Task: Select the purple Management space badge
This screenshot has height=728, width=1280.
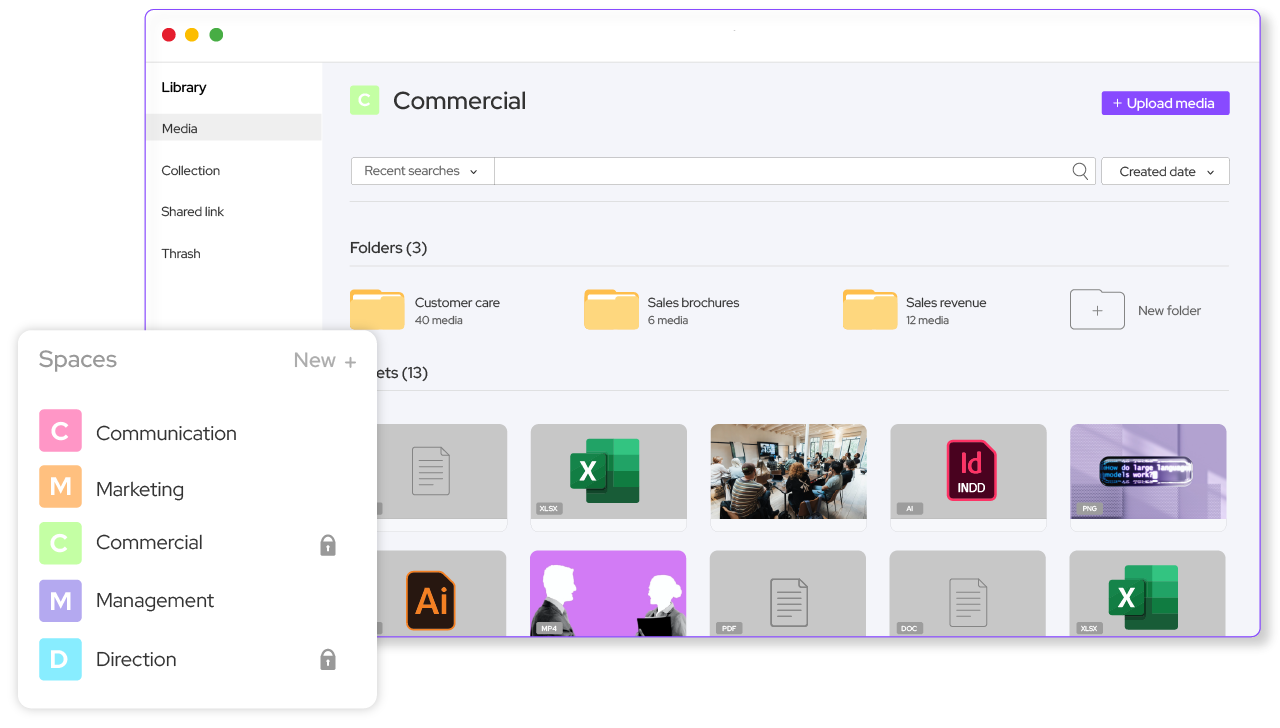Action: coord(60,601)
